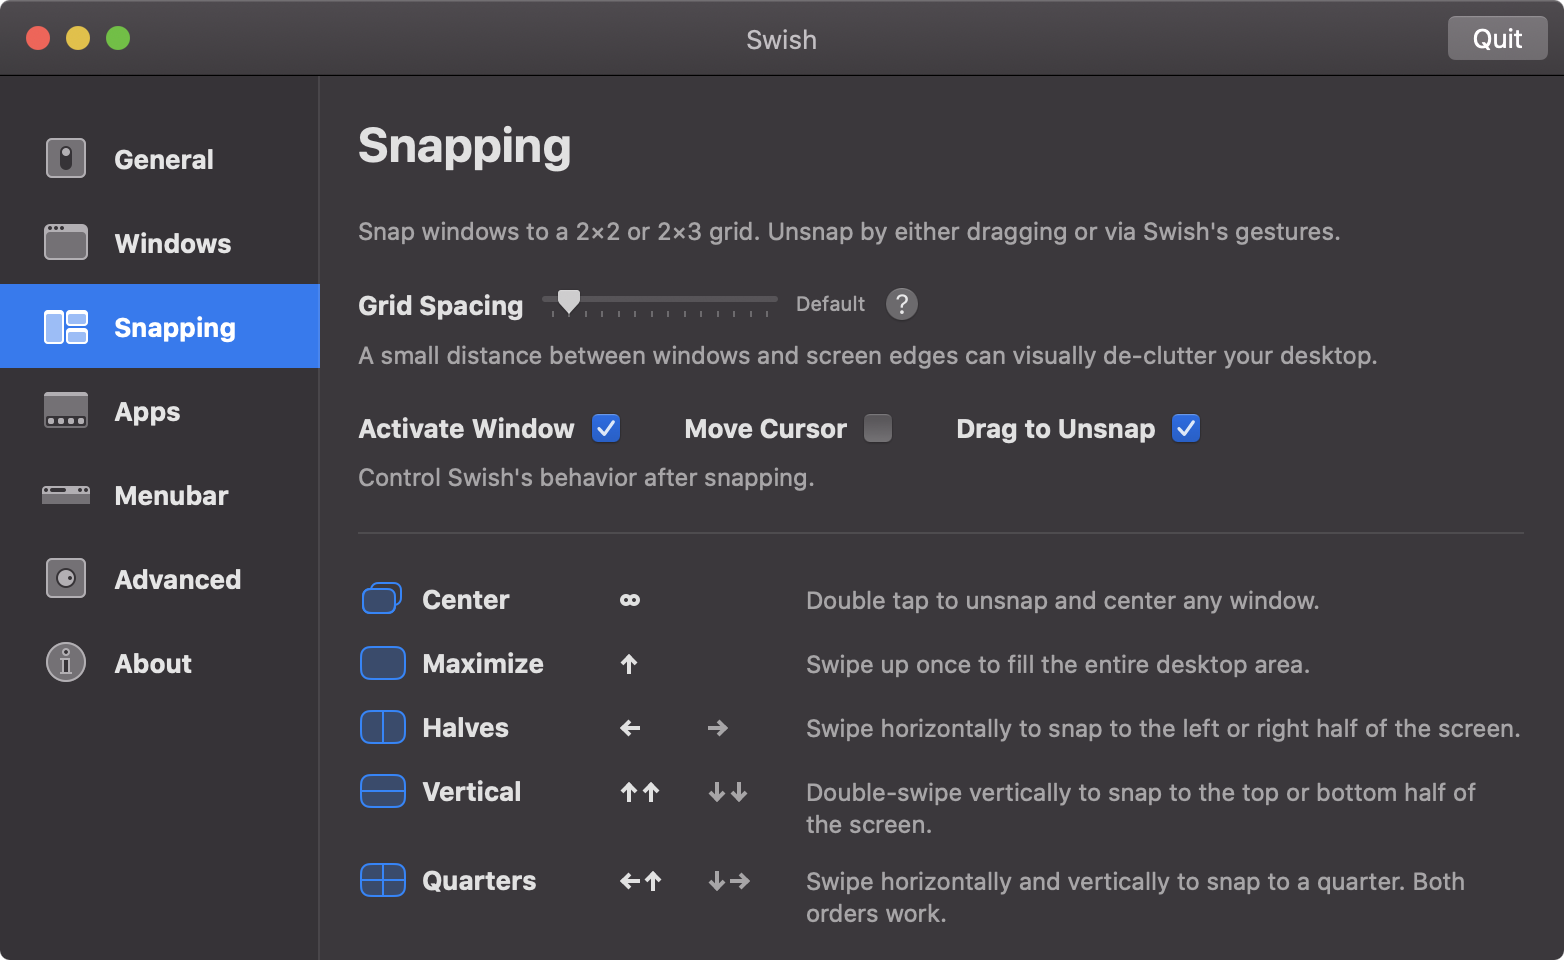
Task: Click the Quit button
Action: (x=1497, y=38)
